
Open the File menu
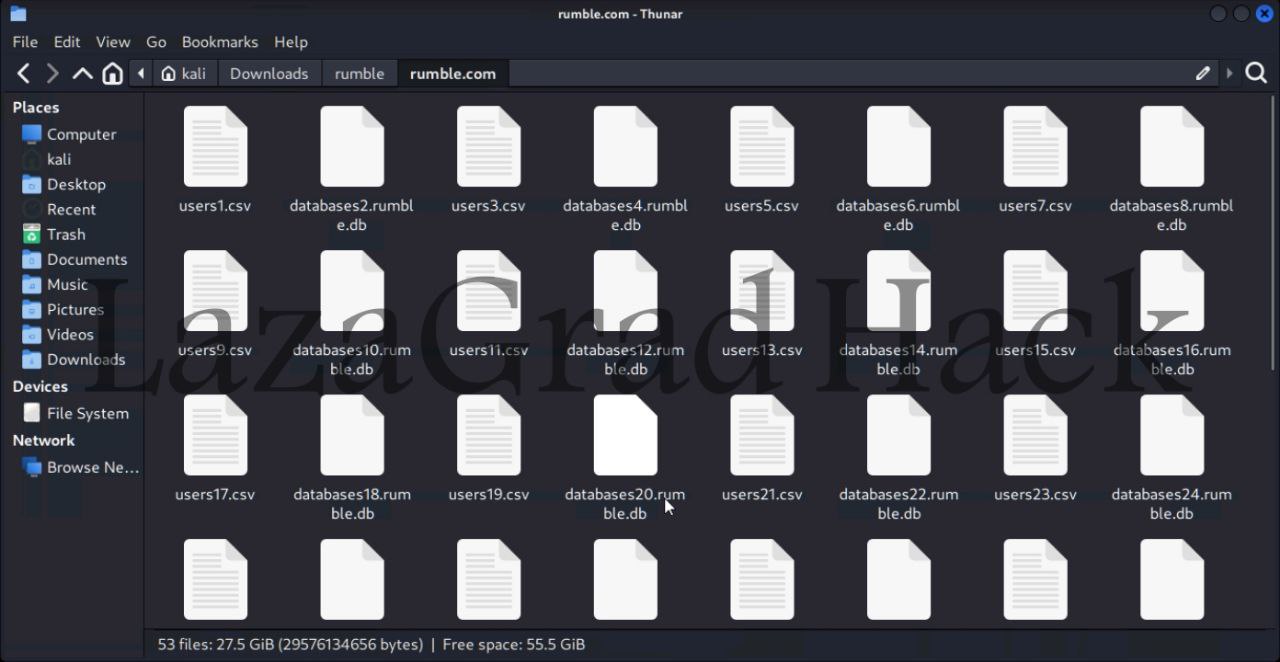[25, 42]
